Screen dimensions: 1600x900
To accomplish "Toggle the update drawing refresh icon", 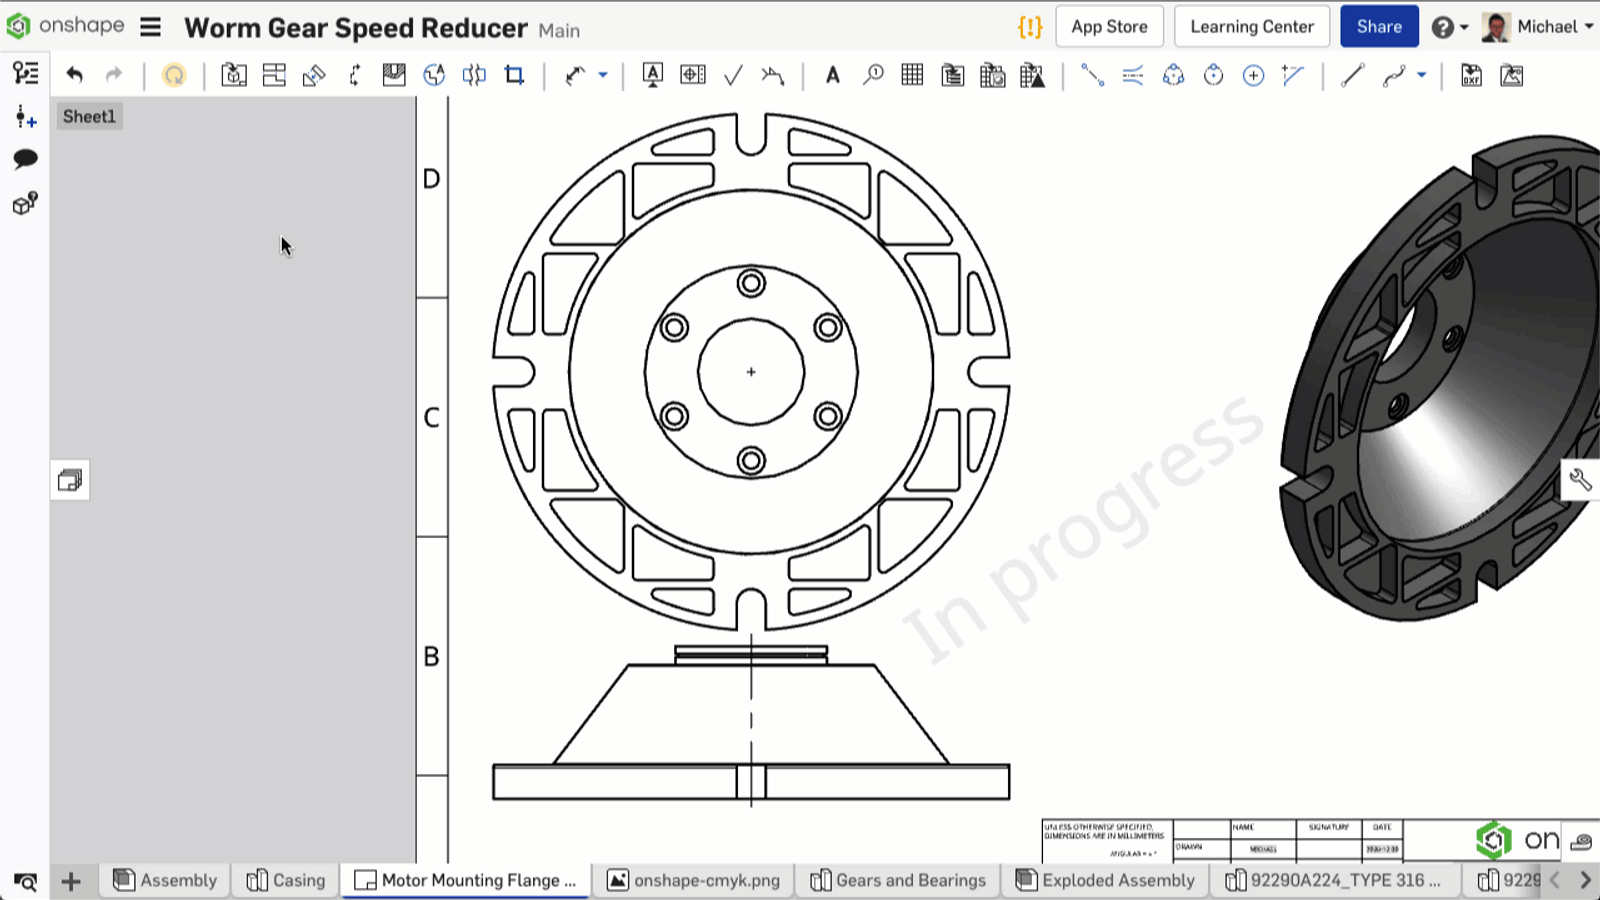I will (x=174, y=75).
